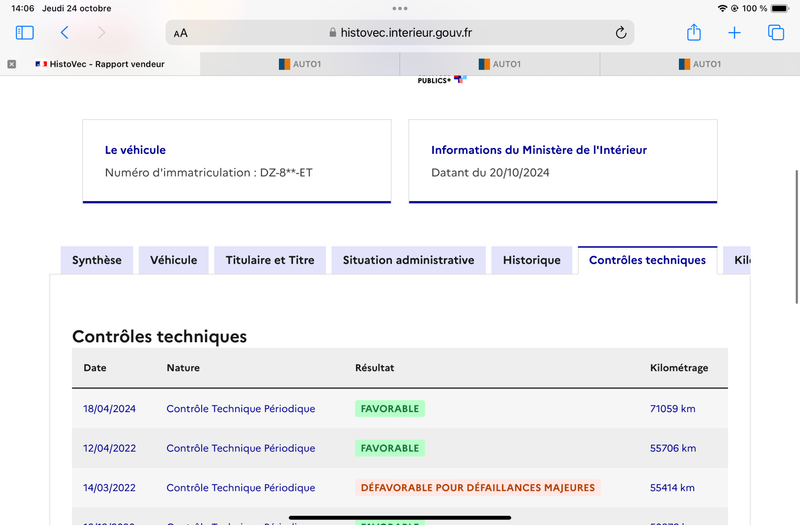Open the Titulaire et Titre tab
Viewport: 800px width, 525px height.
(270, 260)
